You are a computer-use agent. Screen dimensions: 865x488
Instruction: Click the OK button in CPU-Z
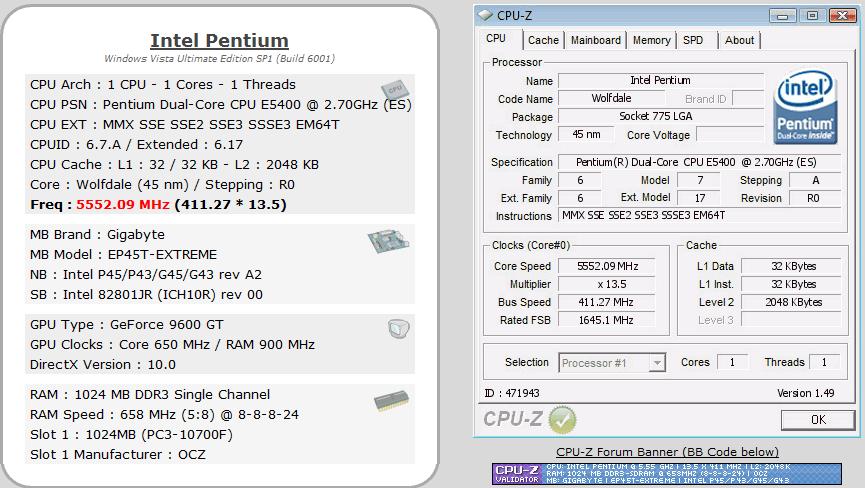(818, 420)
